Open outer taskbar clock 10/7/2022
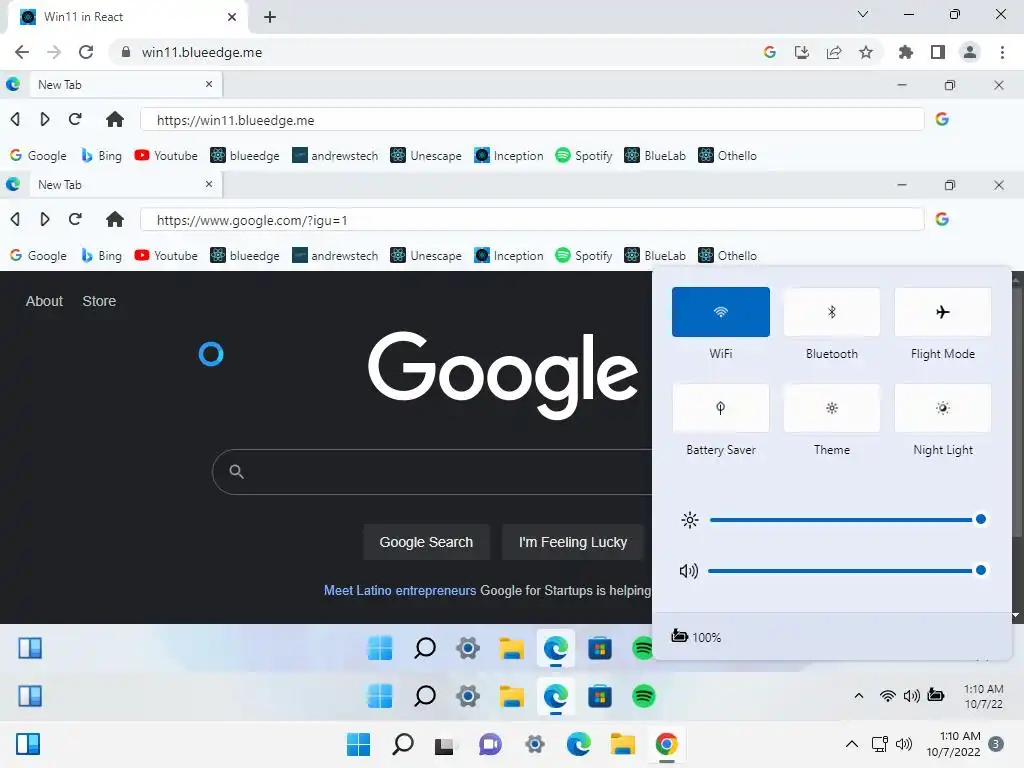Viewport: 1024px width, 768px height. [953, 744]
